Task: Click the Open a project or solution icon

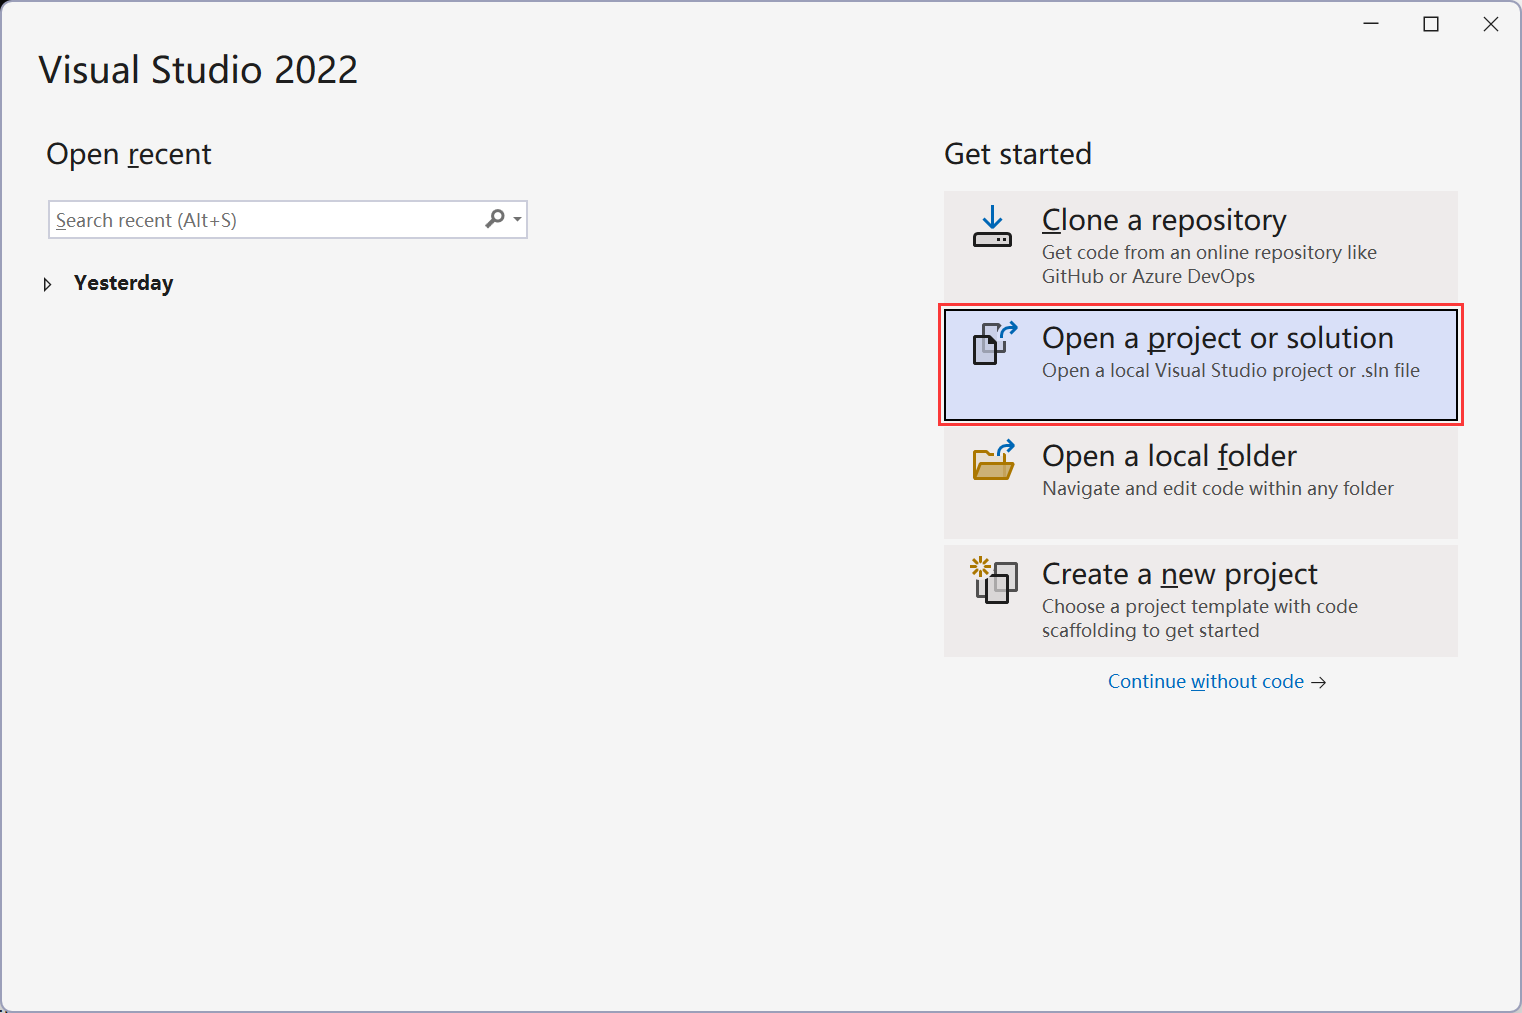Action: pyautogui.click(x=994, y=343)
